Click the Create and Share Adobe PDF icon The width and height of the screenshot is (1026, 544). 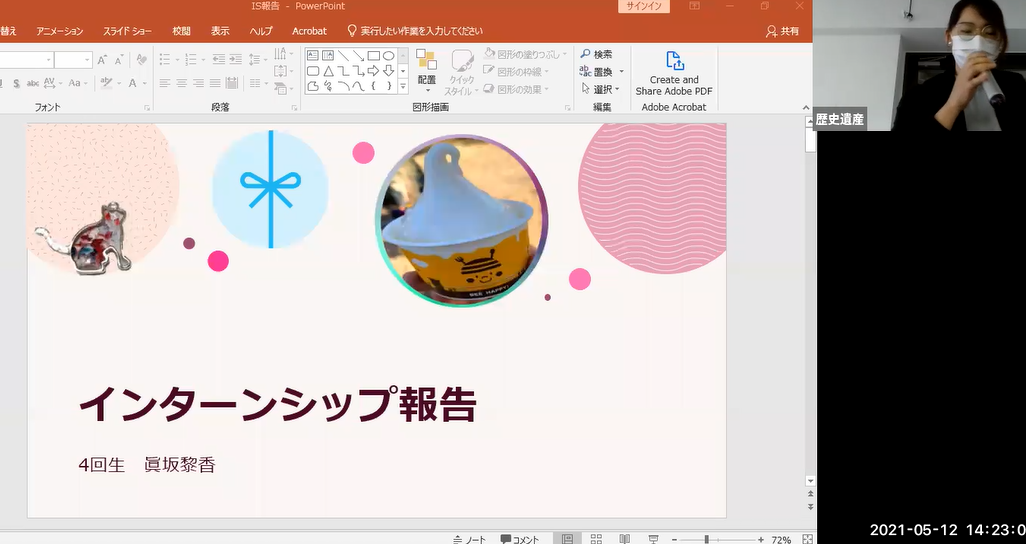[674, 62]
